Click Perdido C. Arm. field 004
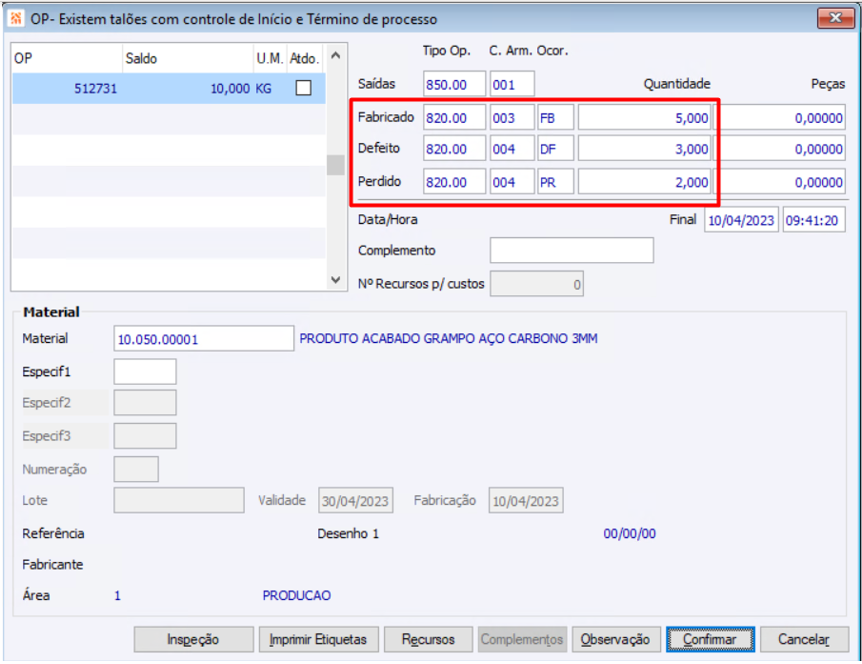The width and height of the screenshot is (862, 664). [x=512, y=182]
